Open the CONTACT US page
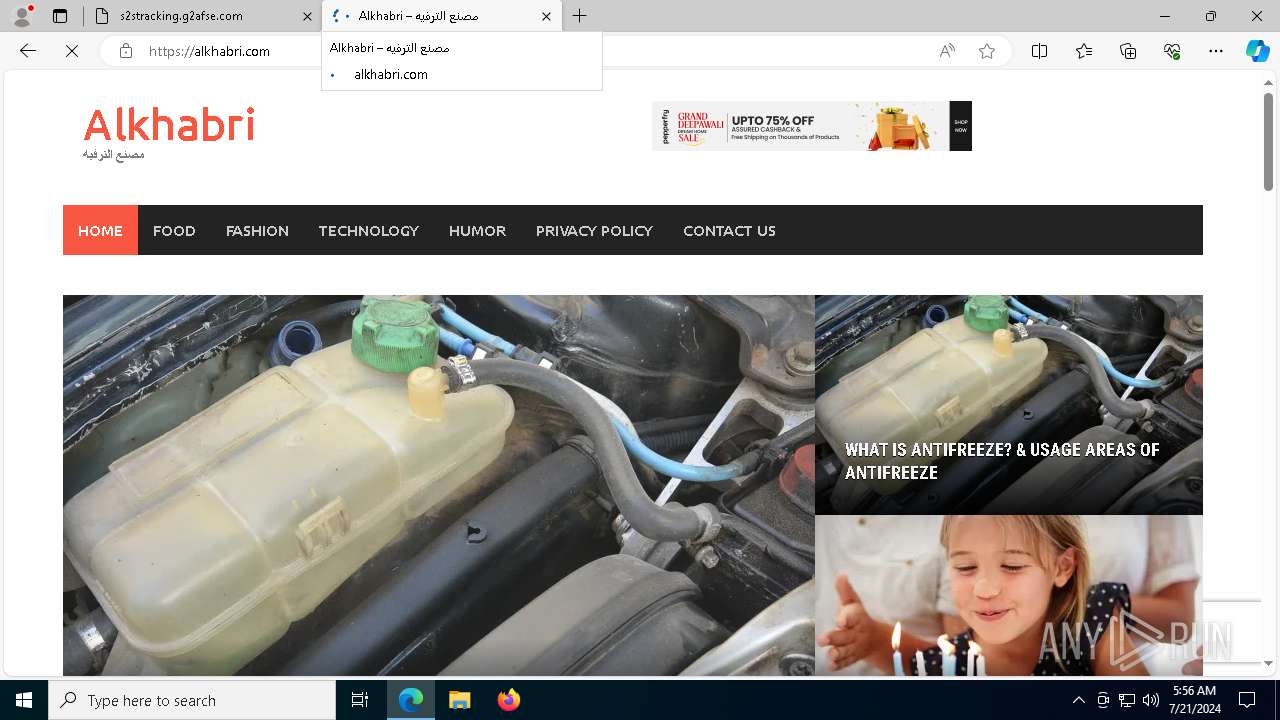 point(729,230)
